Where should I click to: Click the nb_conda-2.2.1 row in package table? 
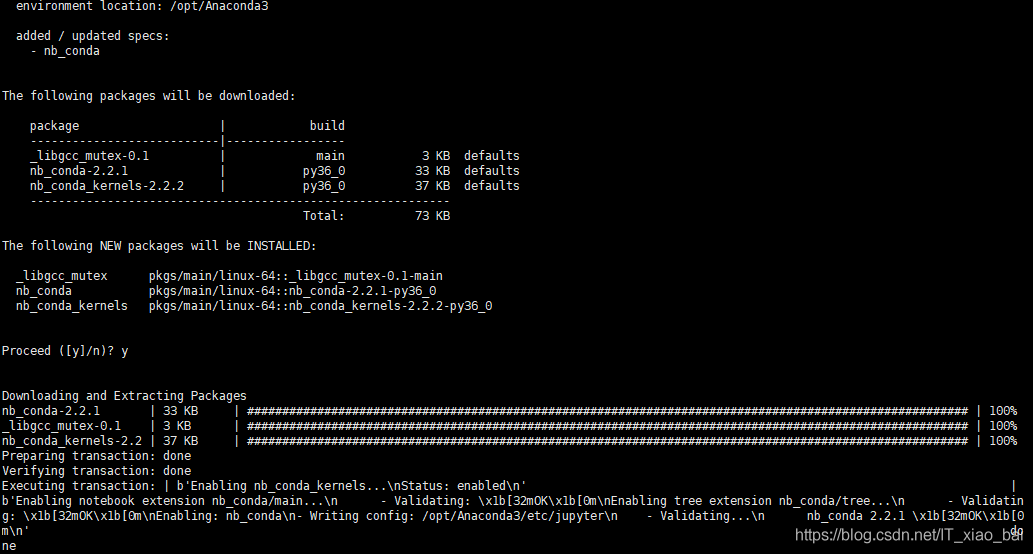tap(274, 171)
